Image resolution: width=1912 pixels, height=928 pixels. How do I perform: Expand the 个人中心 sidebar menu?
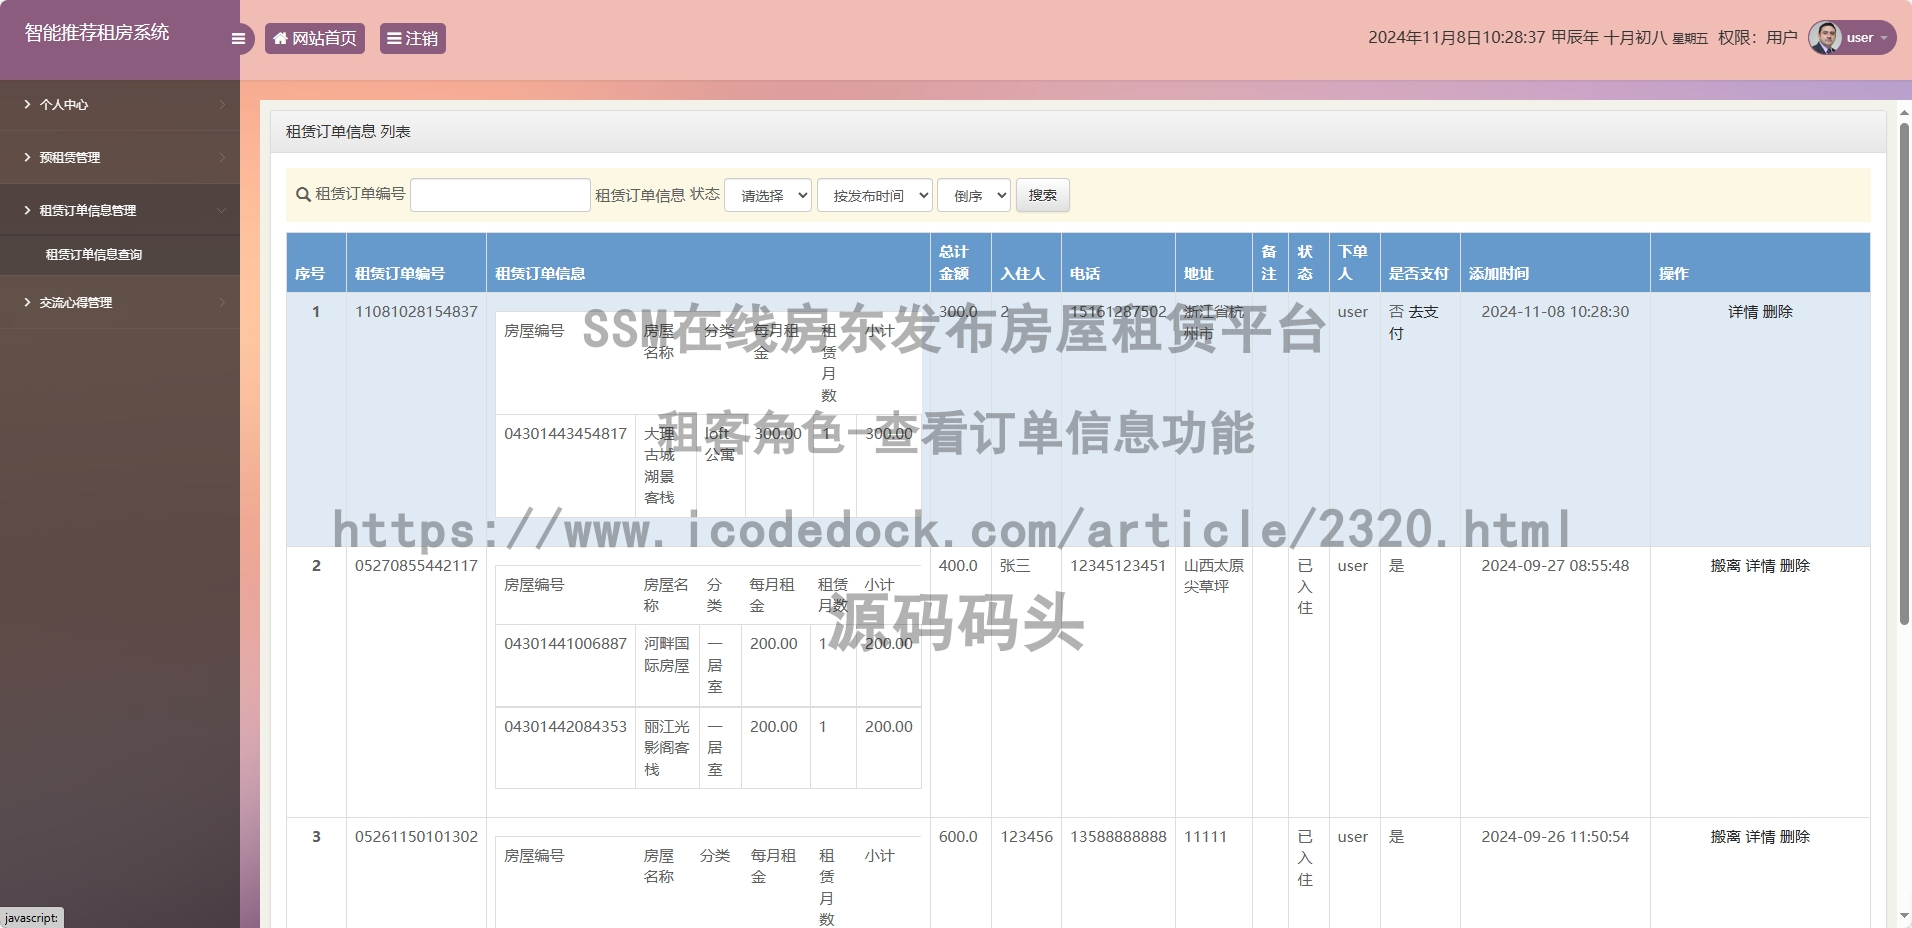pos(120,104)
